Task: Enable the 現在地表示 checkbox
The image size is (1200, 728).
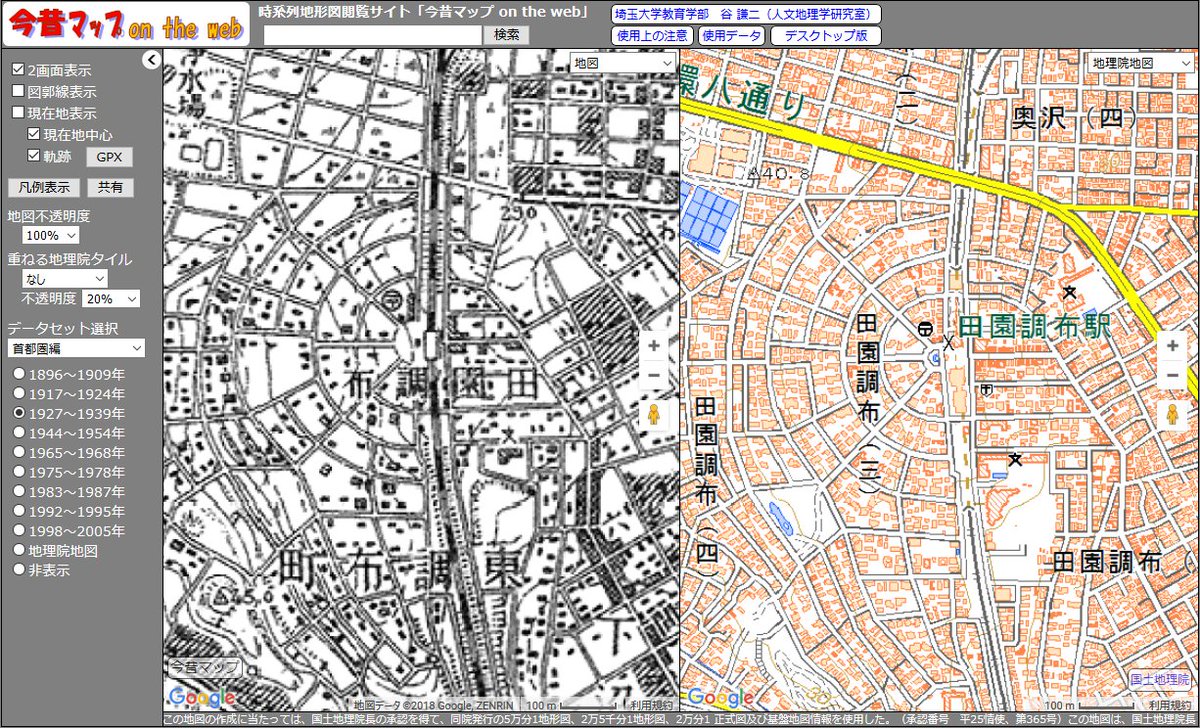Action: point(18,113)
